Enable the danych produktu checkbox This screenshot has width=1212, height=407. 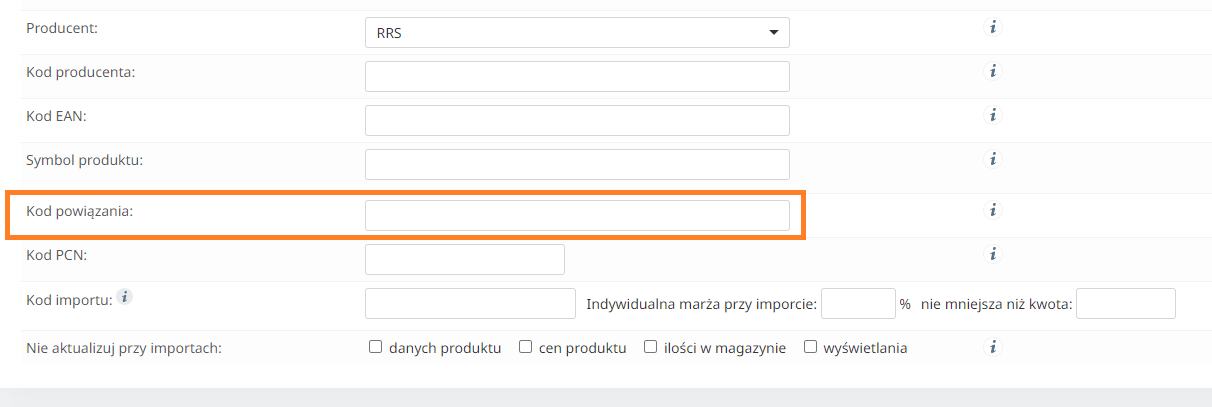coord(376,348)
